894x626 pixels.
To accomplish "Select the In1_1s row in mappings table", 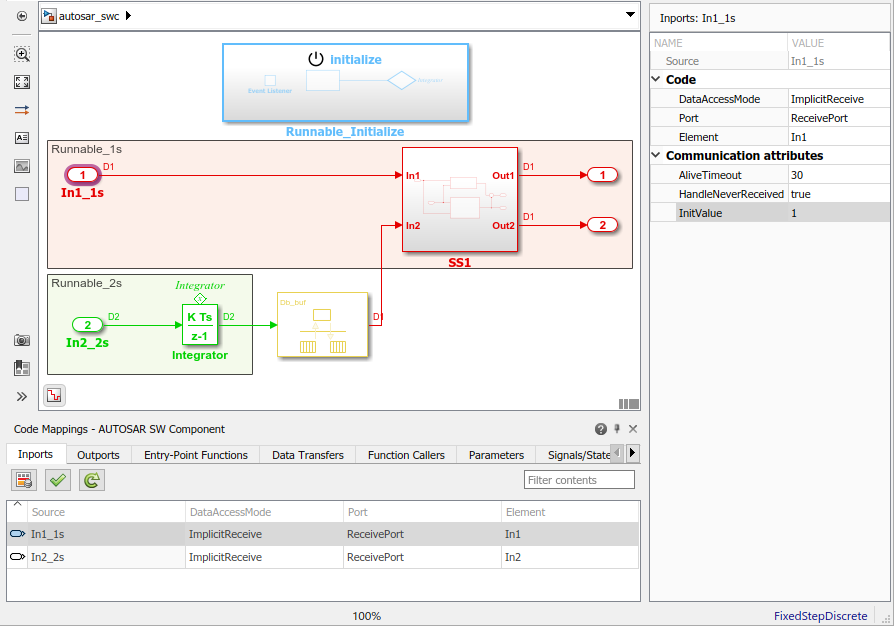I will pyautogui.click(x=323, y=534).
